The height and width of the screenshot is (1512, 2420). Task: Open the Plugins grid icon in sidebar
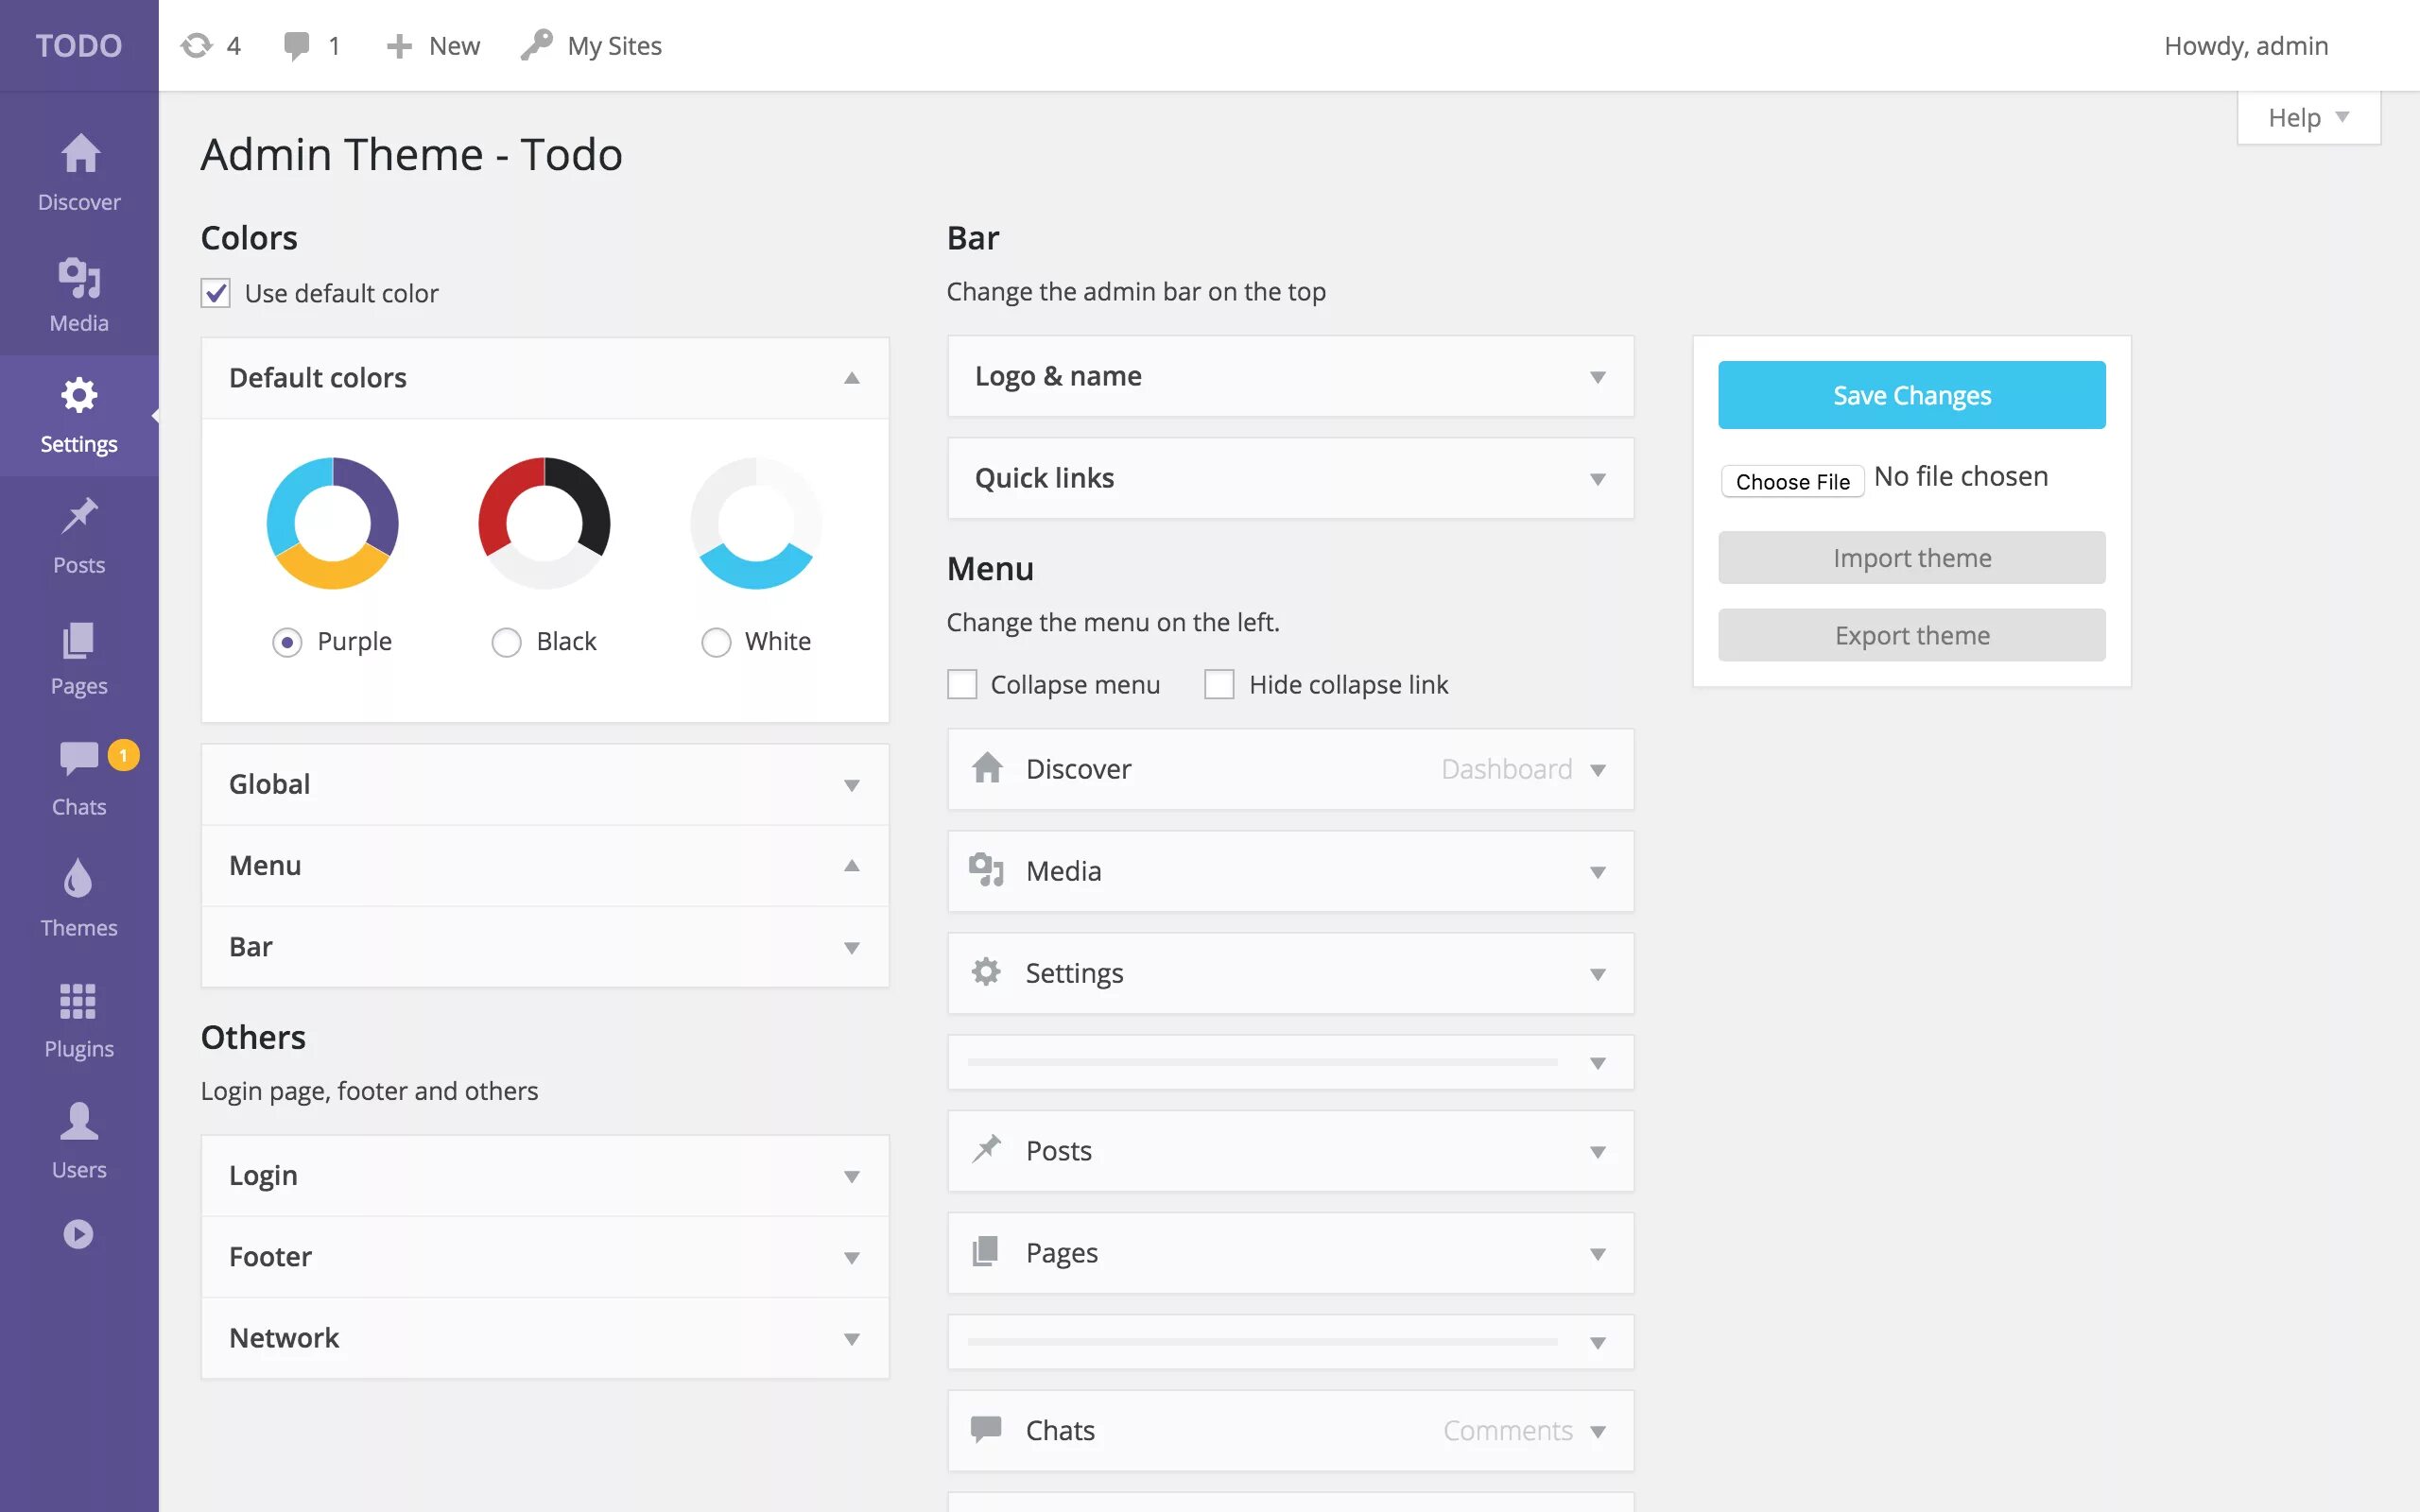point(79,1001)
